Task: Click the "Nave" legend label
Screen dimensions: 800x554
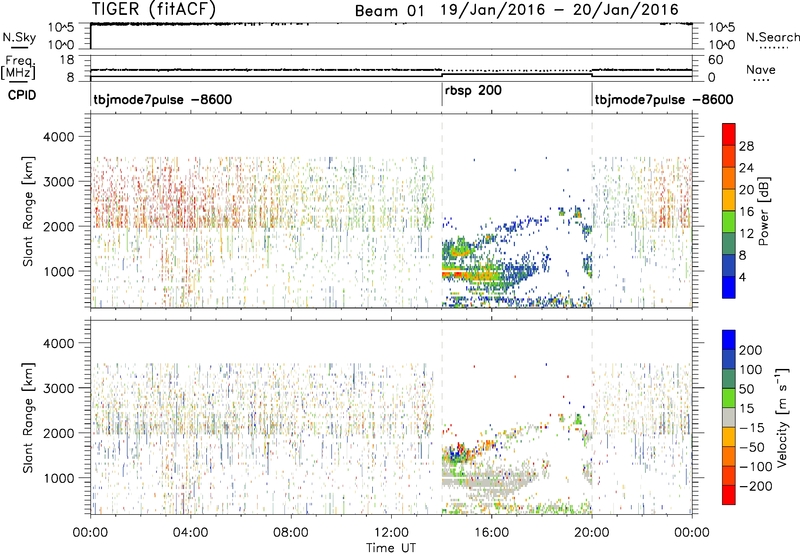Action: 761,70
